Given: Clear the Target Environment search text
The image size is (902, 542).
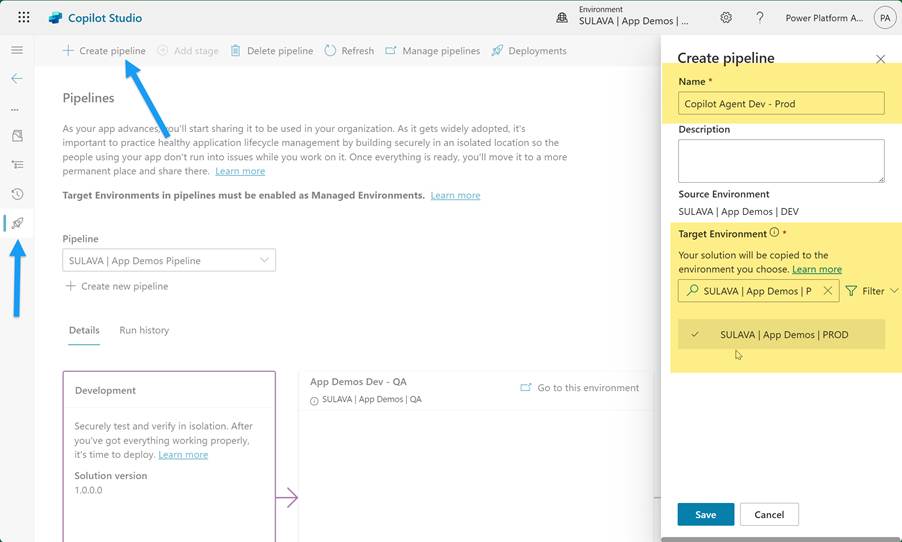Looking at the screenshot, I should coord(827,291).
